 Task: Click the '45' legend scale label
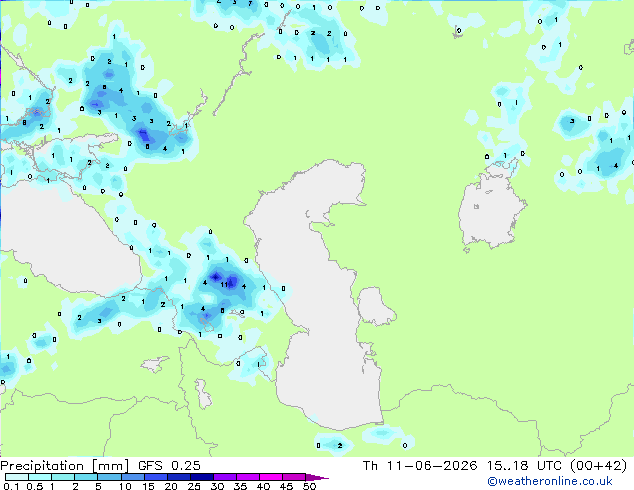coord(286,486)
